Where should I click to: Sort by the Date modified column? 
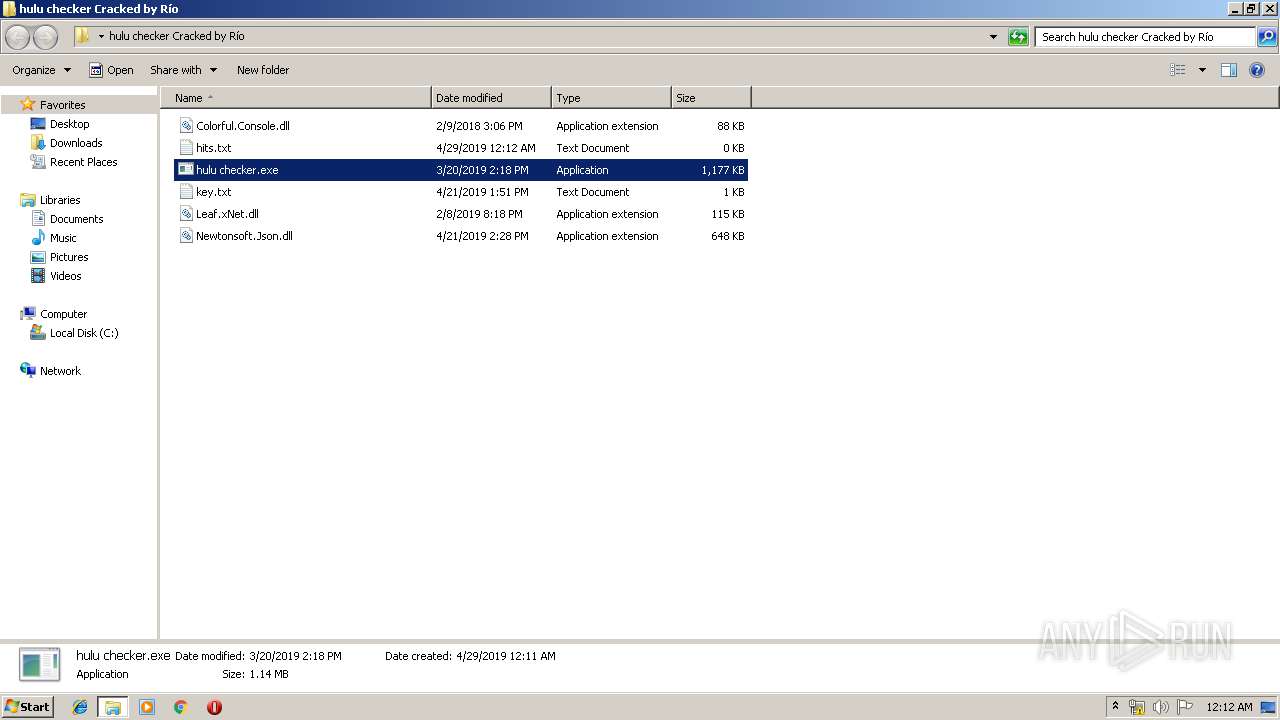pyautogui.click(x=491, y=98)
